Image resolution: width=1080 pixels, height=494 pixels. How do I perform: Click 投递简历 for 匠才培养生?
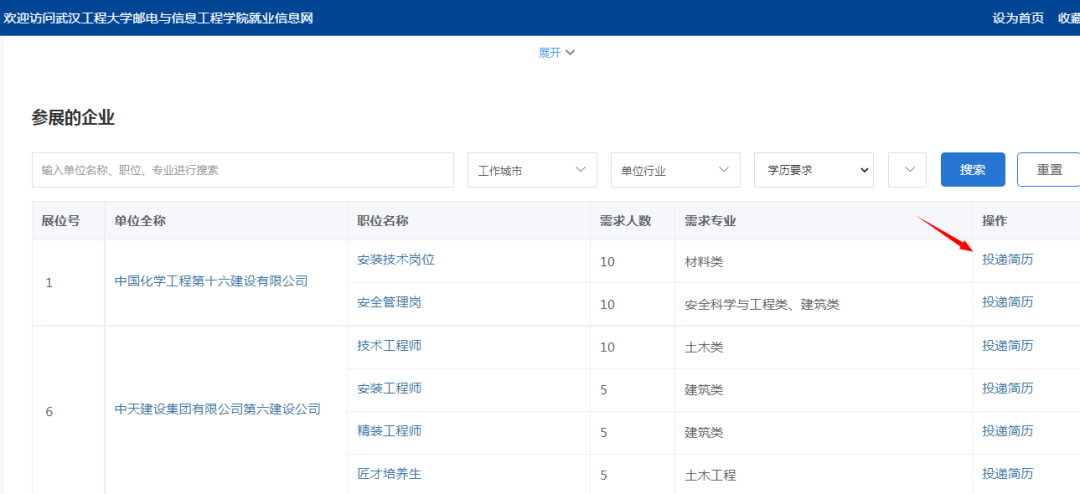[x=1007, y=473]
